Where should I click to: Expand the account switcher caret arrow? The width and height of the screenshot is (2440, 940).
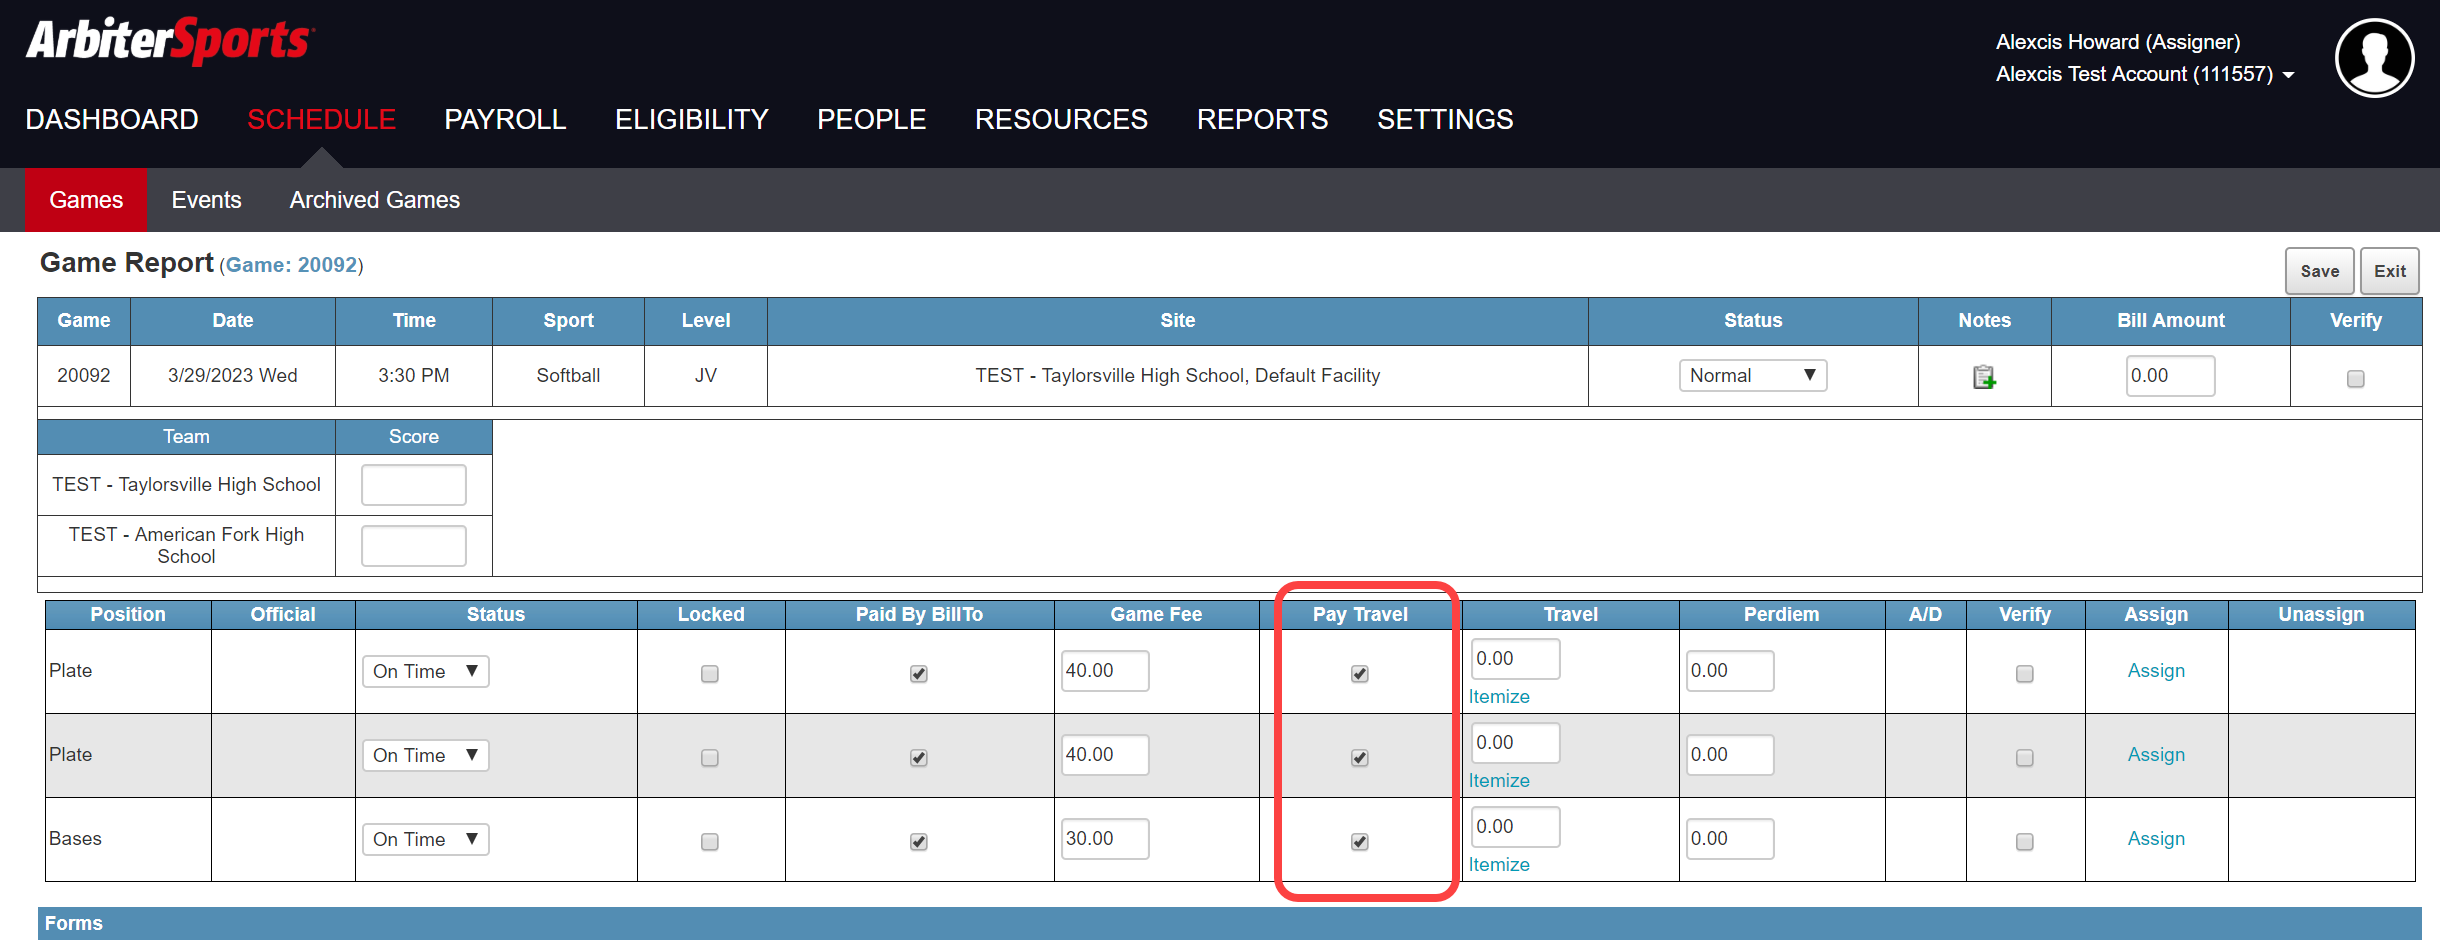(2288, 75)
